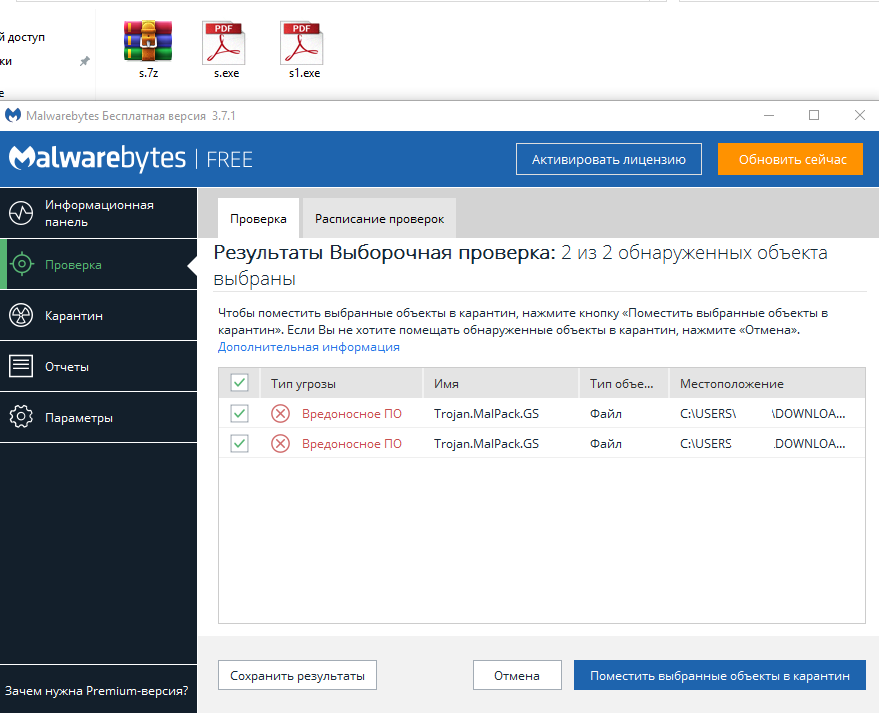Click the pin icon in Explorer sidebar

85,61
